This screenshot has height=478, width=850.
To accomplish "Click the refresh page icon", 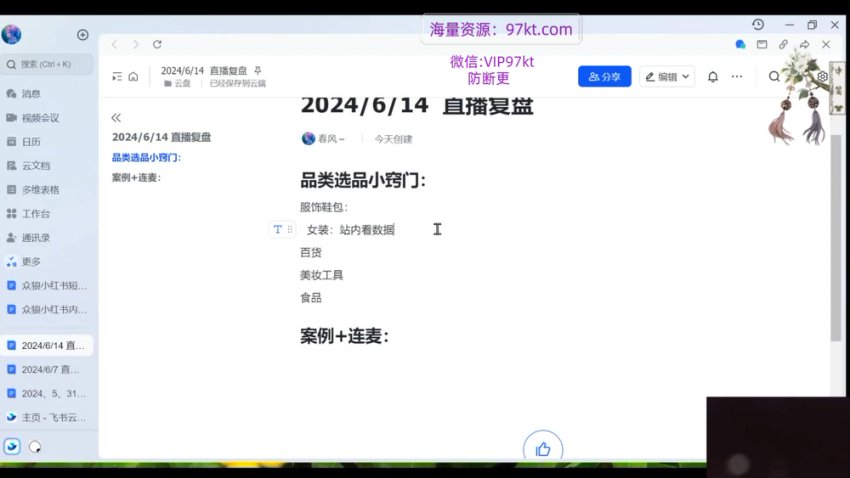I will (157, 44).
